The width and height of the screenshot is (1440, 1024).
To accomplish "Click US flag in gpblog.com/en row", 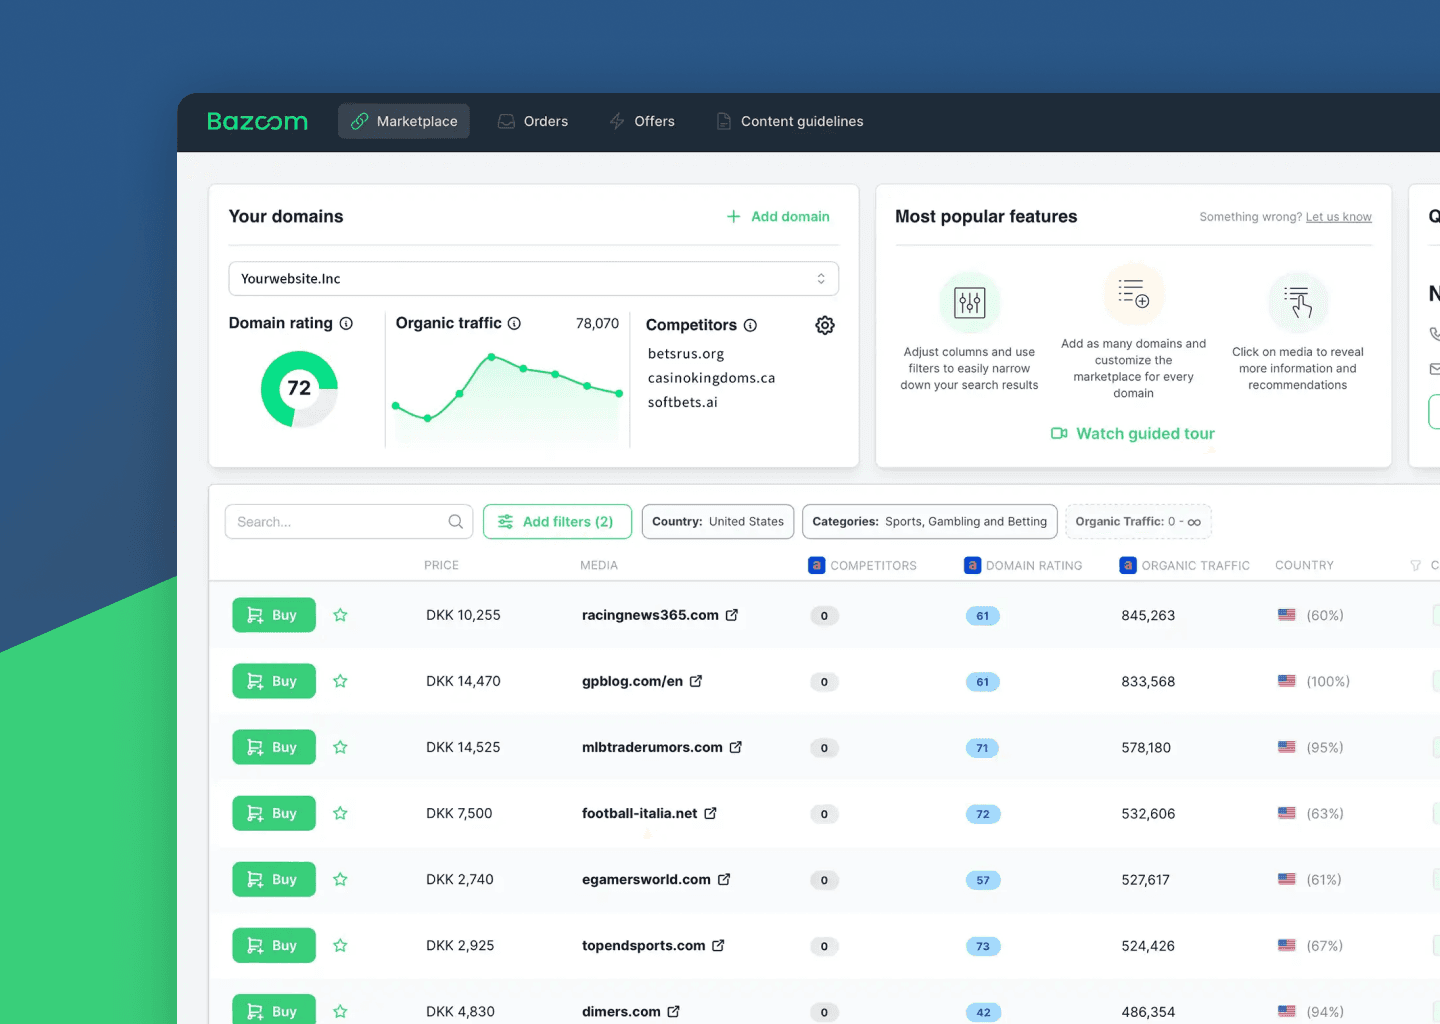I will (x=1287, y=681).
